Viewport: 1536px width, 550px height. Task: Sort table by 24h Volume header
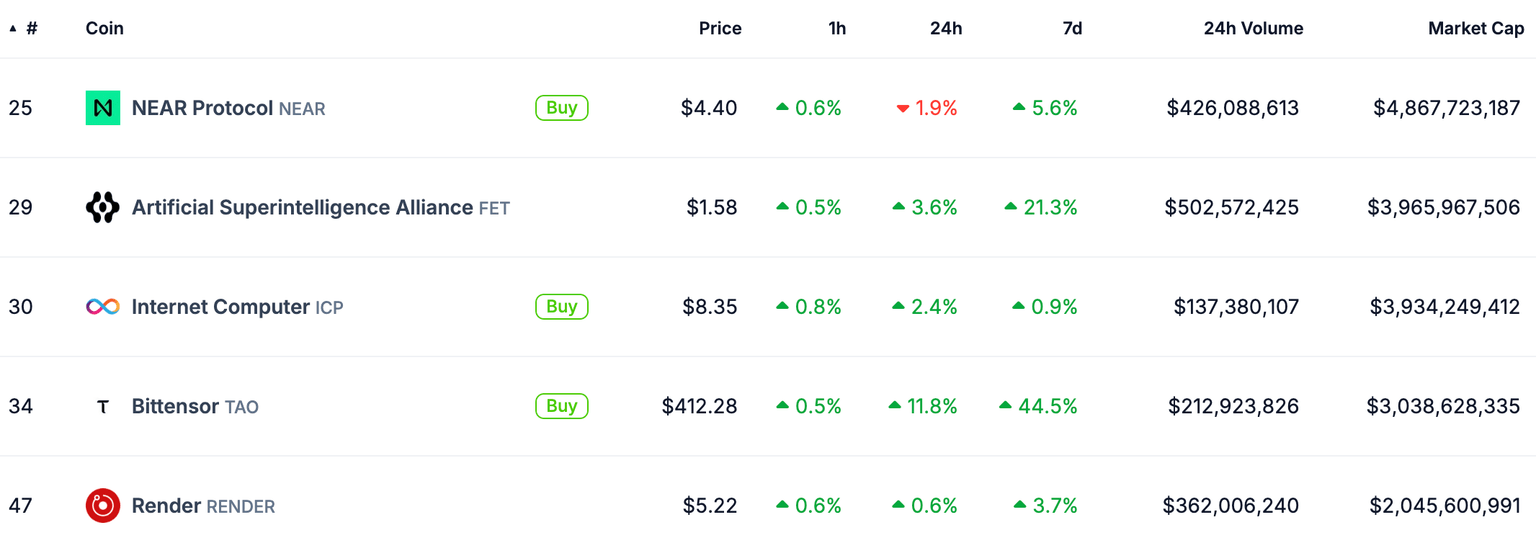coord(1252,28)
